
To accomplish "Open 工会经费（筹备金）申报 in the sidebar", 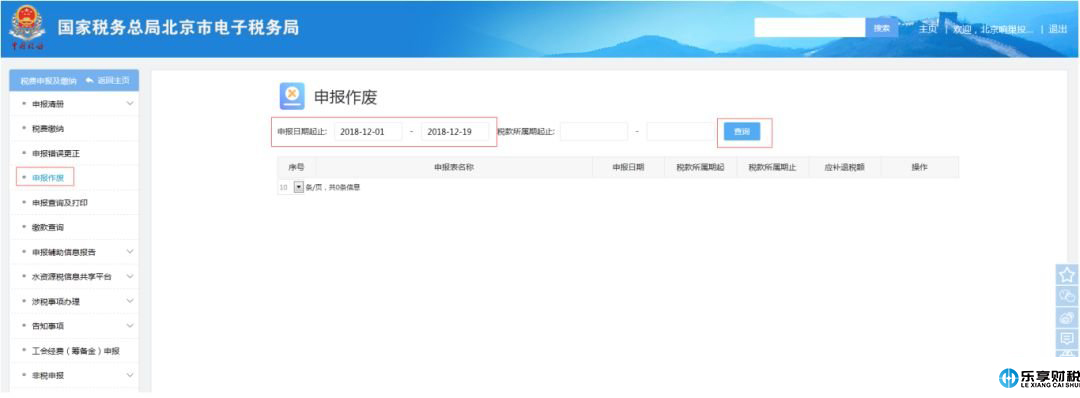I will pyautogui.click(x=75, y=351).
